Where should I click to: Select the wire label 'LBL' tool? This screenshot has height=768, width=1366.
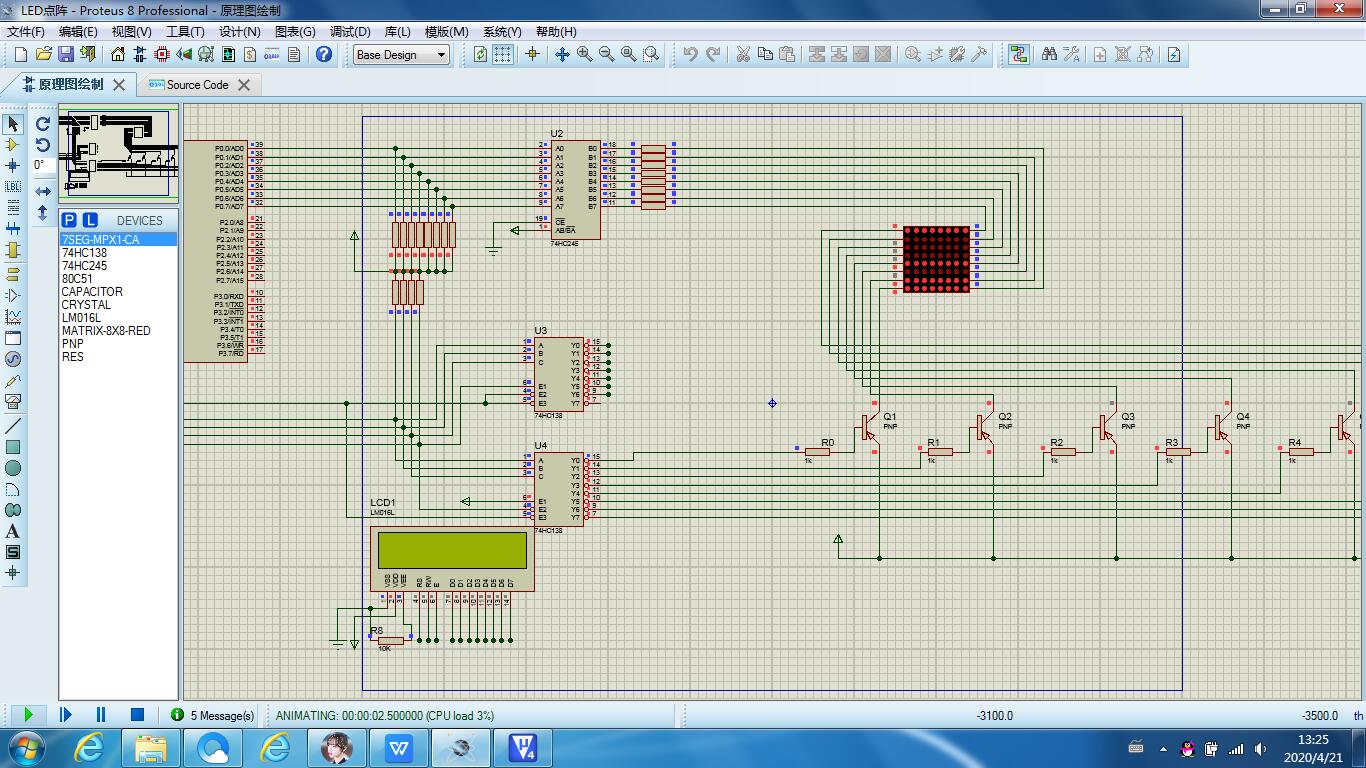tap(13, 187)
